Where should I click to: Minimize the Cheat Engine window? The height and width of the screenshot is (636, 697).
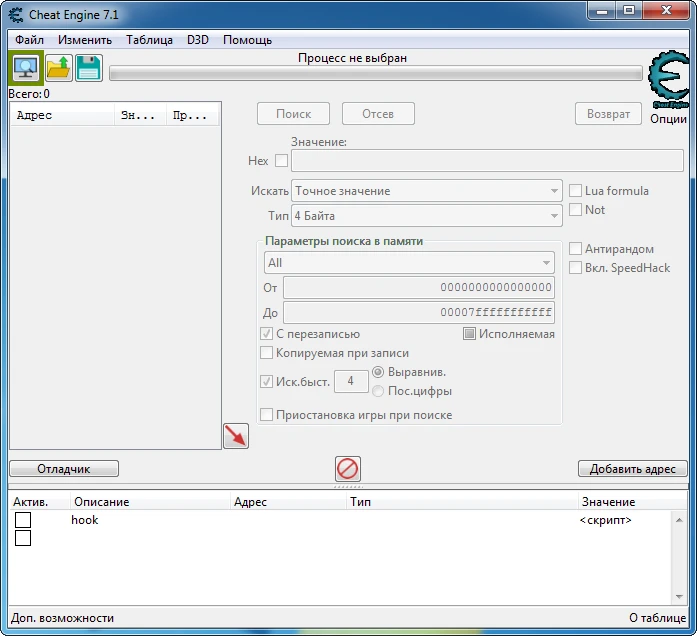tap(602, 11)
